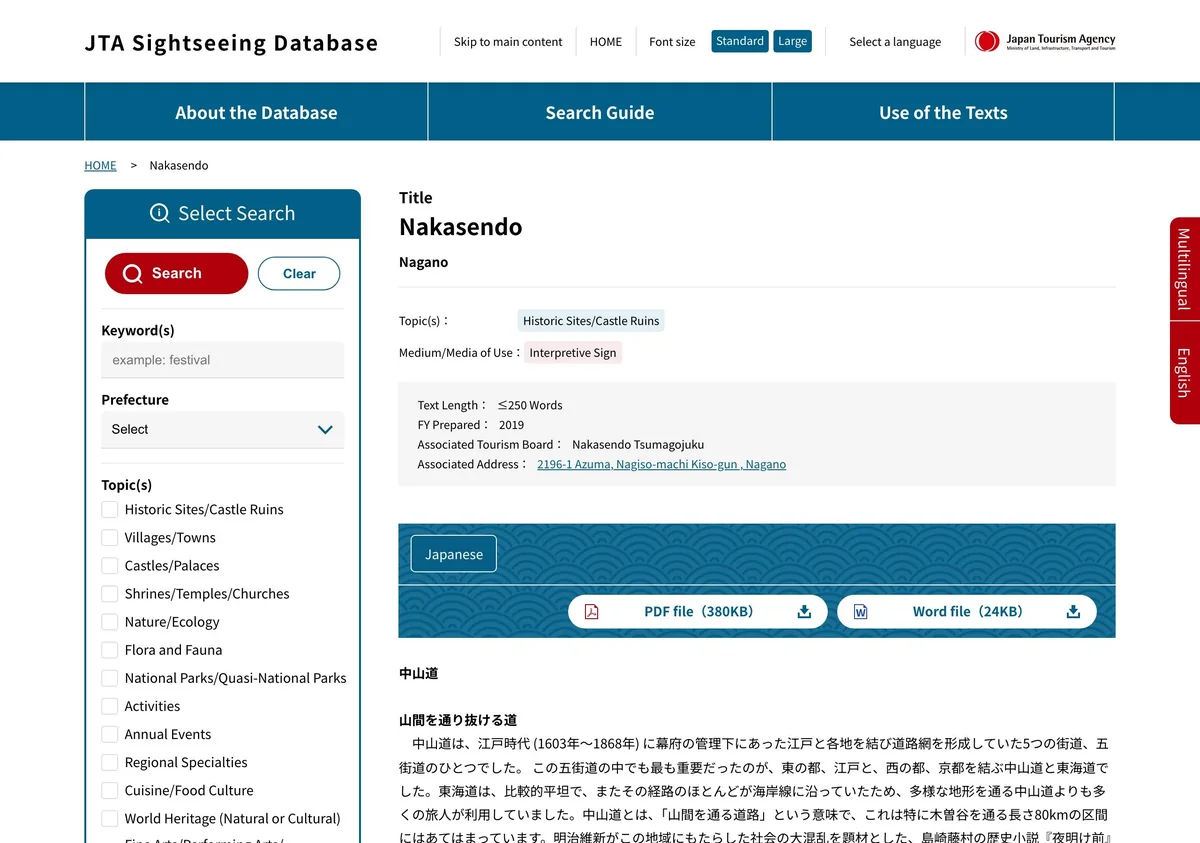Click the Clear button

(x=299, y=274)
